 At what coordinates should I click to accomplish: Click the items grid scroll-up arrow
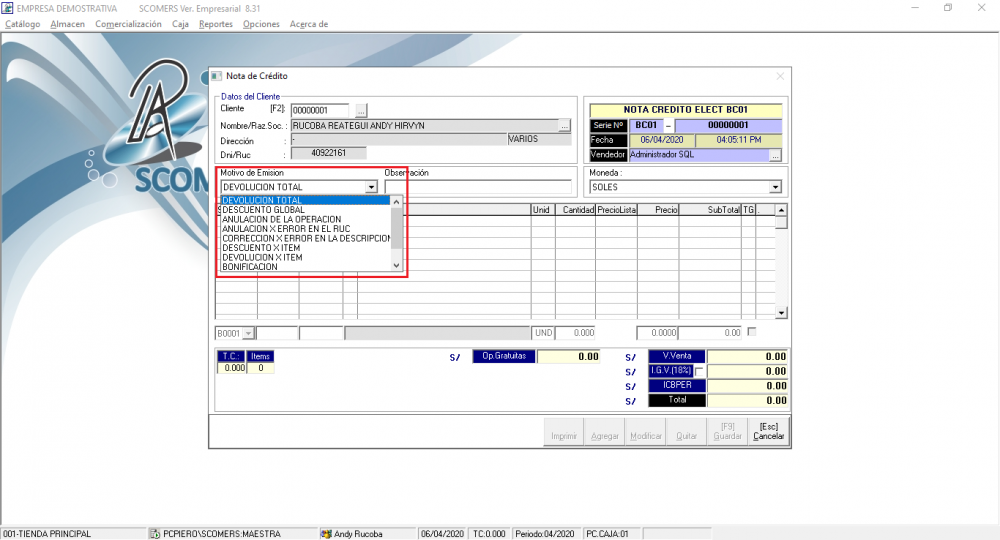click(x=781, y=210)
